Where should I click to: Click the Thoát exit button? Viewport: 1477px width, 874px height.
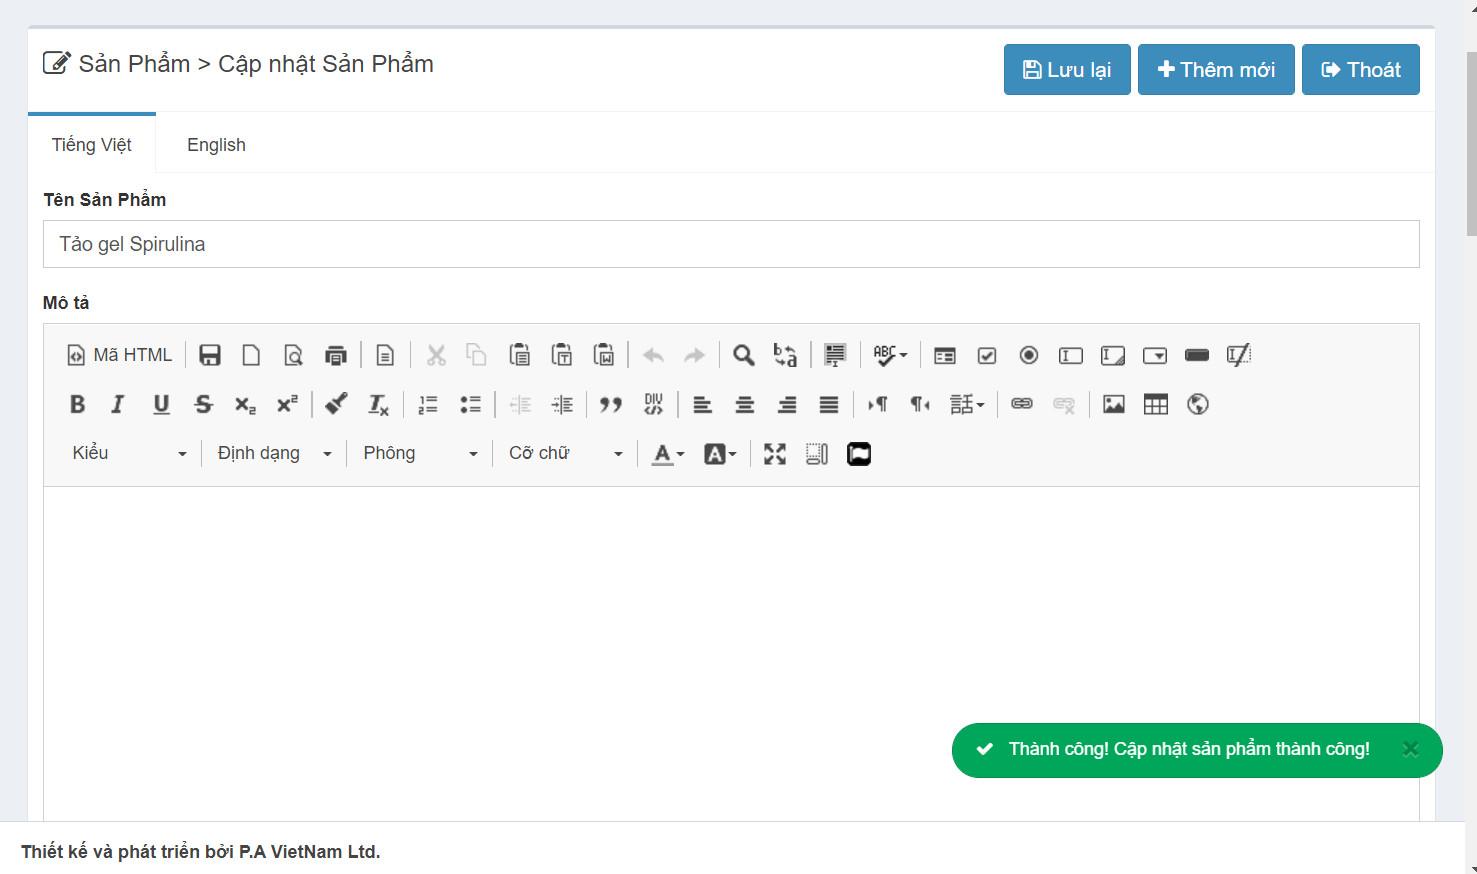point(1361,70)
